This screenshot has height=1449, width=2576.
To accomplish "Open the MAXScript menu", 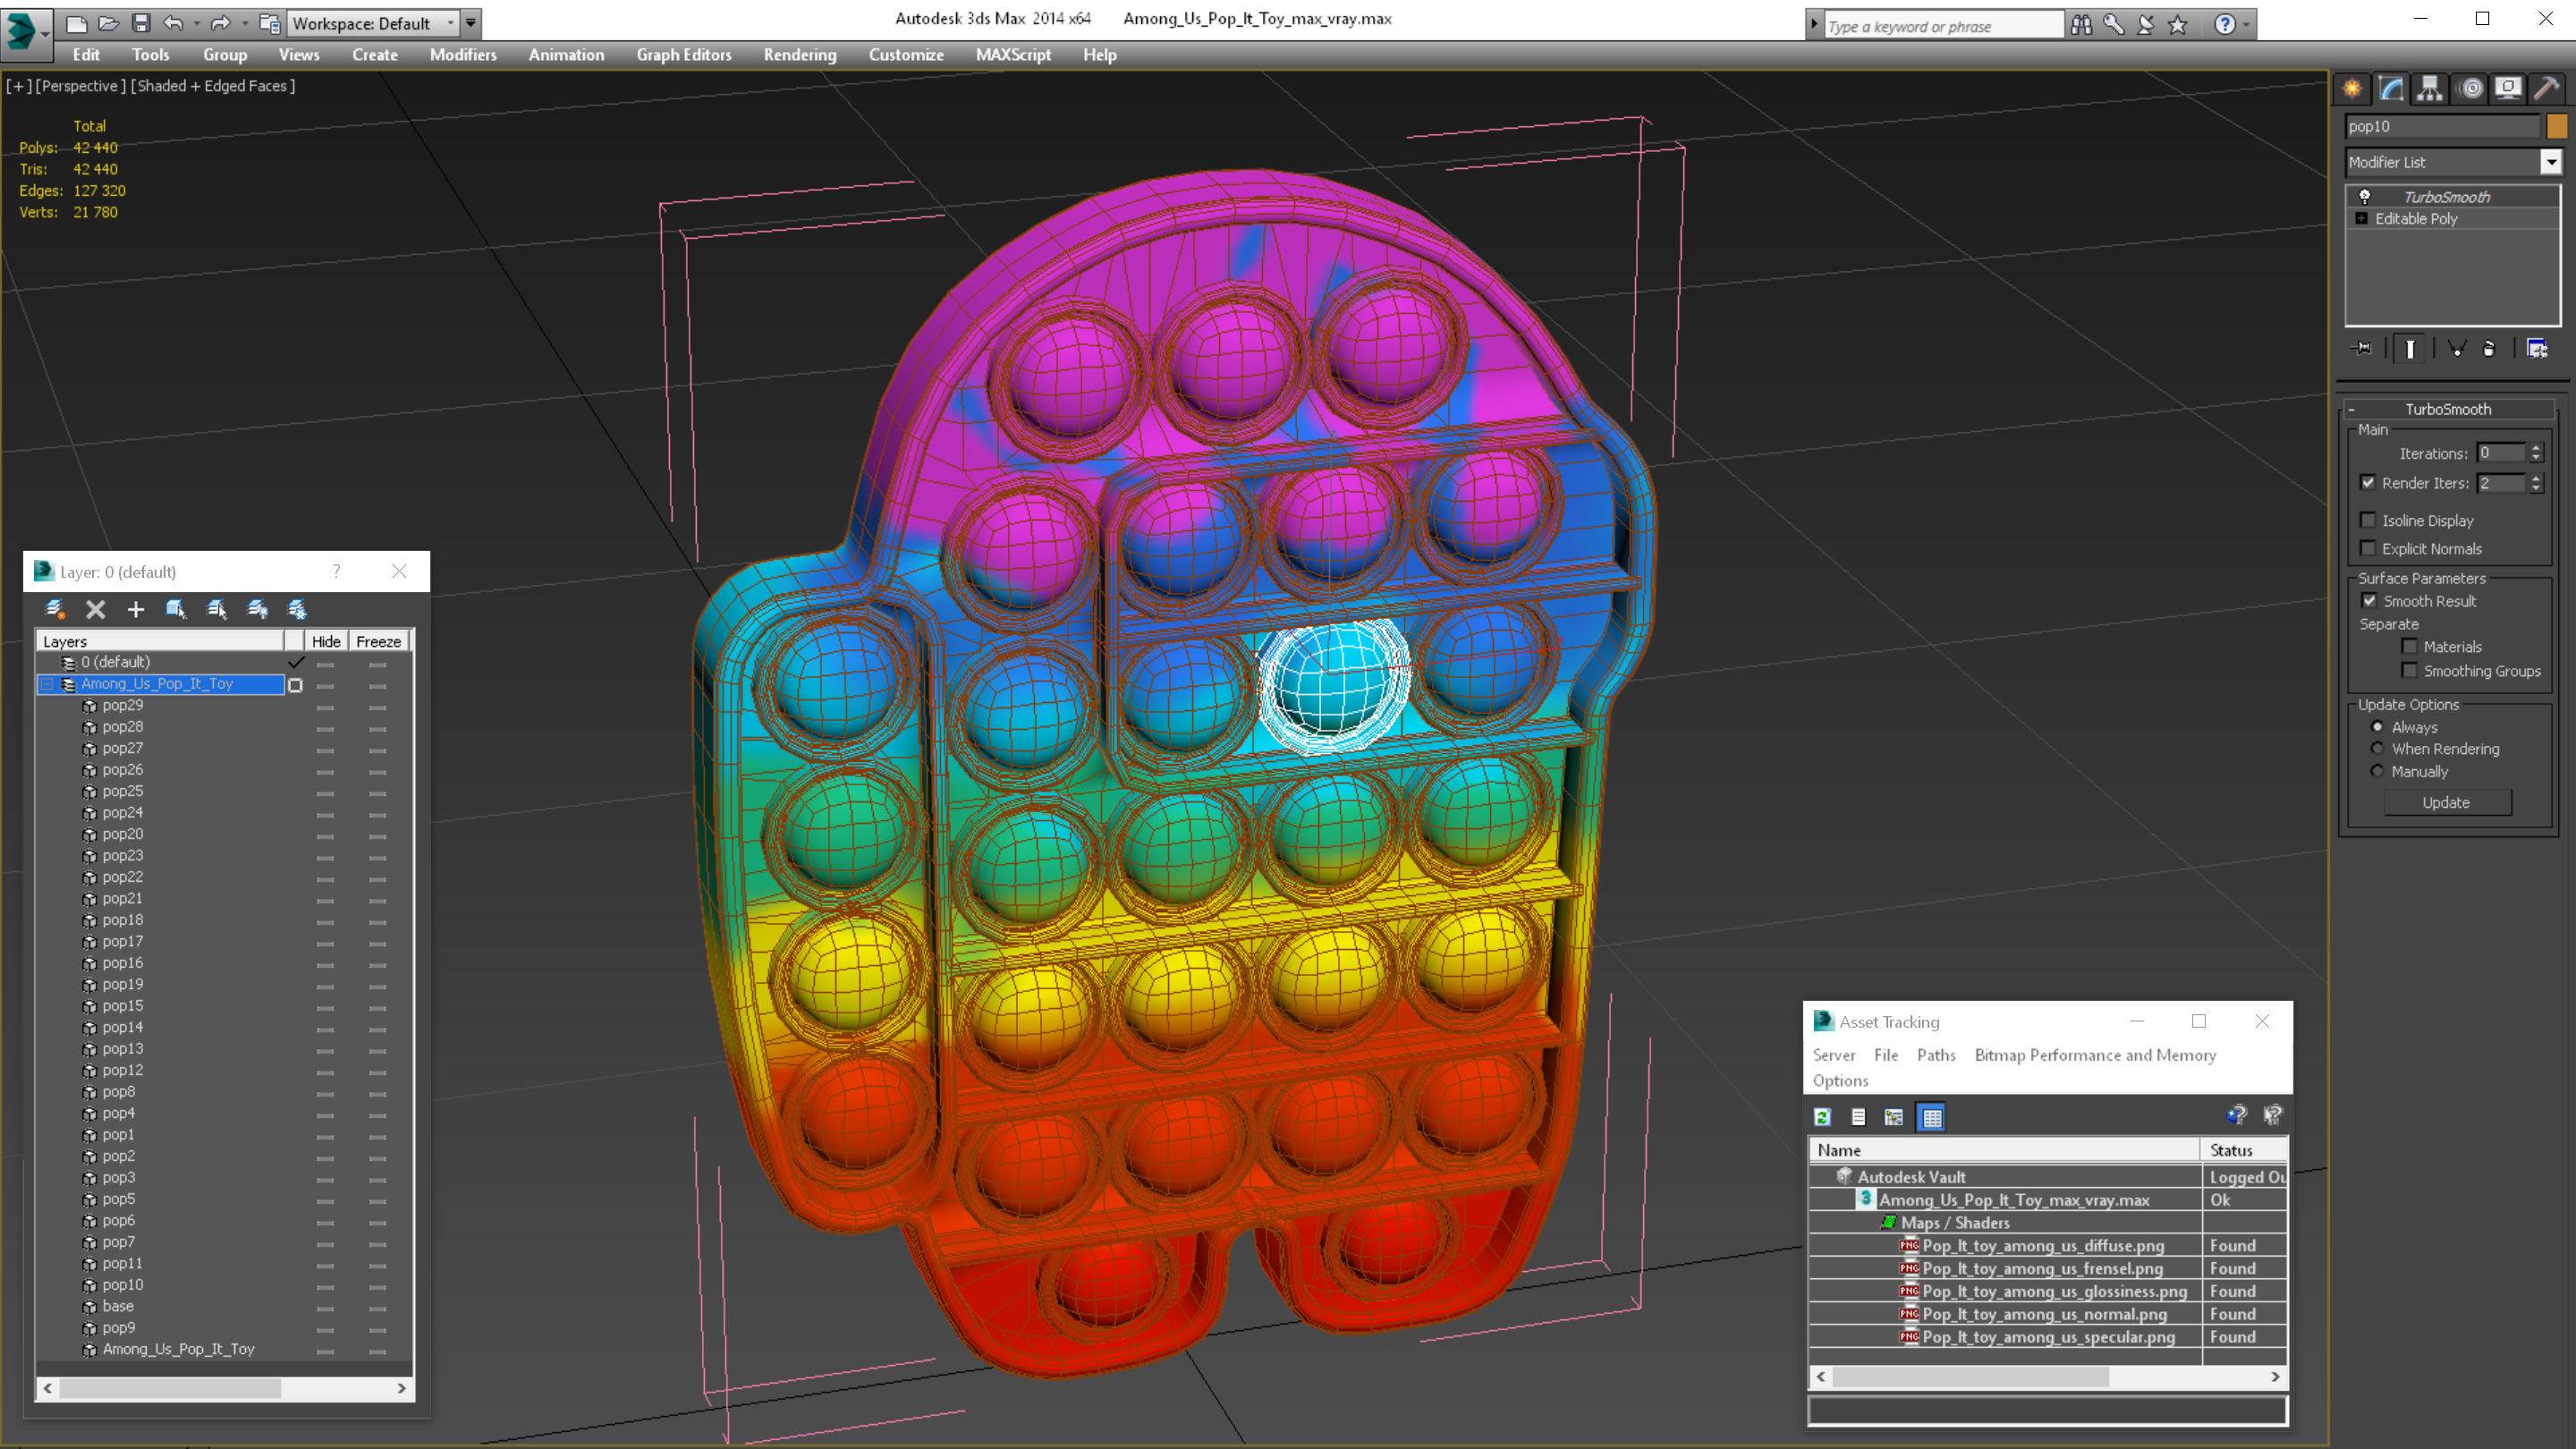I will [1013, 55].
